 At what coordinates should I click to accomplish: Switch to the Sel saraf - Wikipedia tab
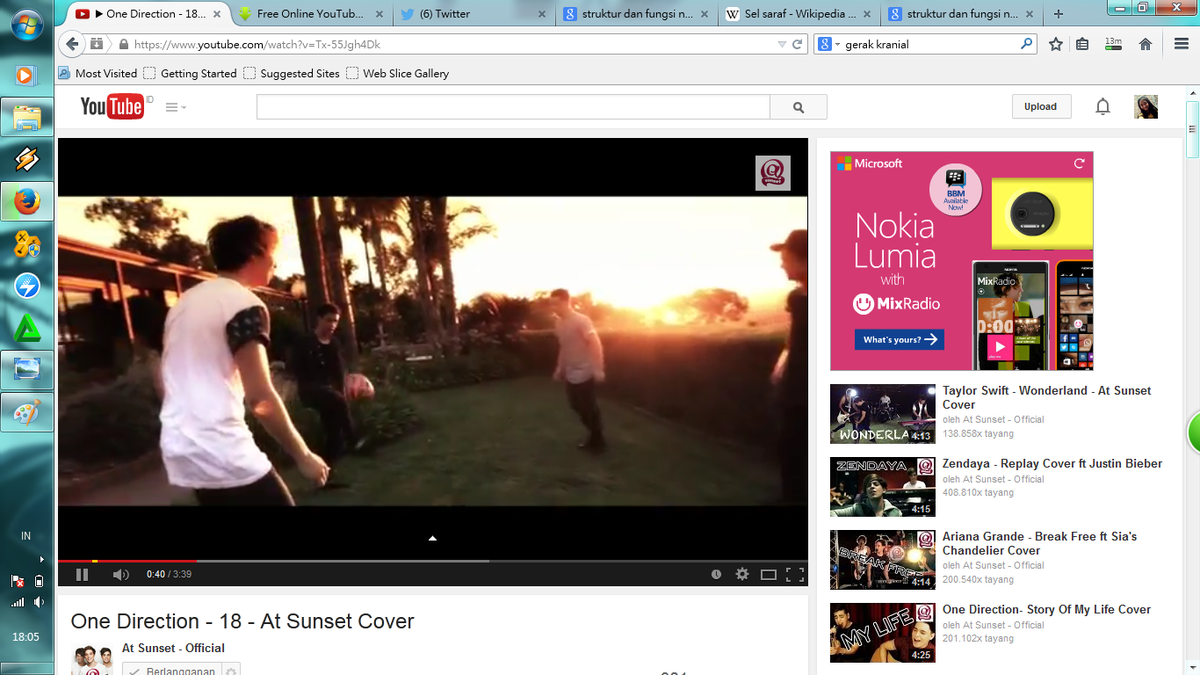coord(800,14)
